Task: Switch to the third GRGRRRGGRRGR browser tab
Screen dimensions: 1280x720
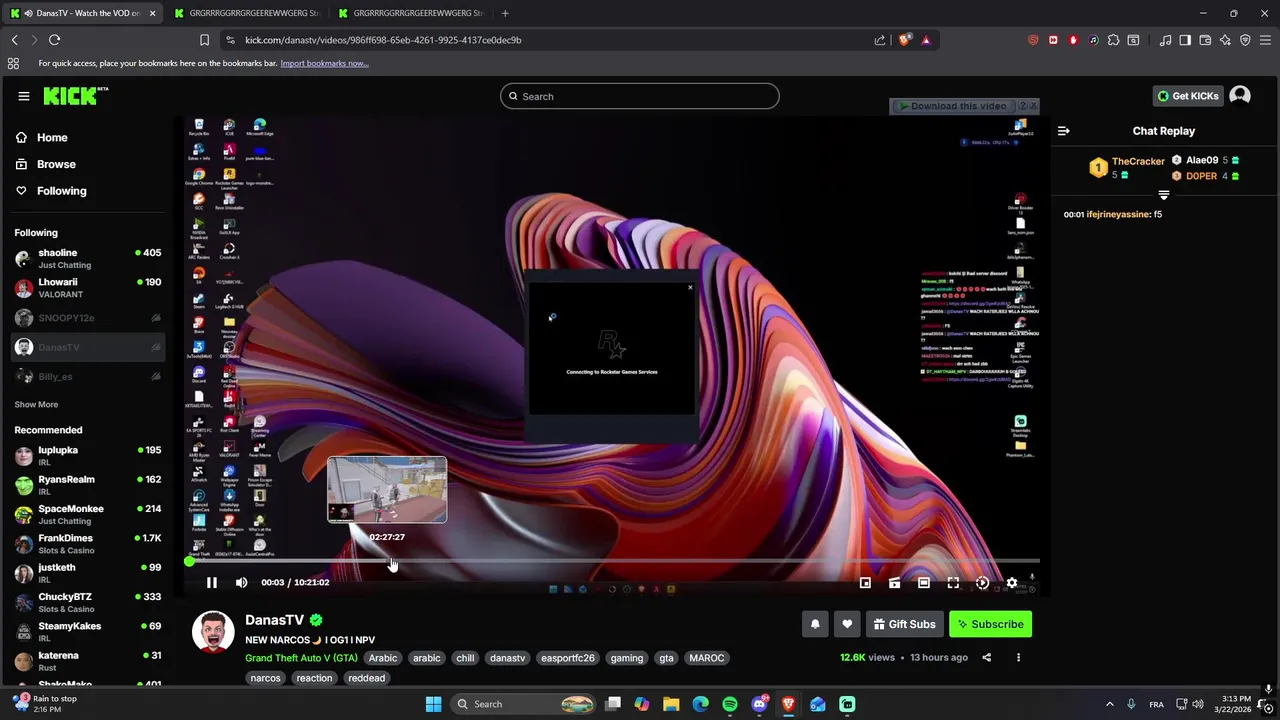Action: (410, 13)
